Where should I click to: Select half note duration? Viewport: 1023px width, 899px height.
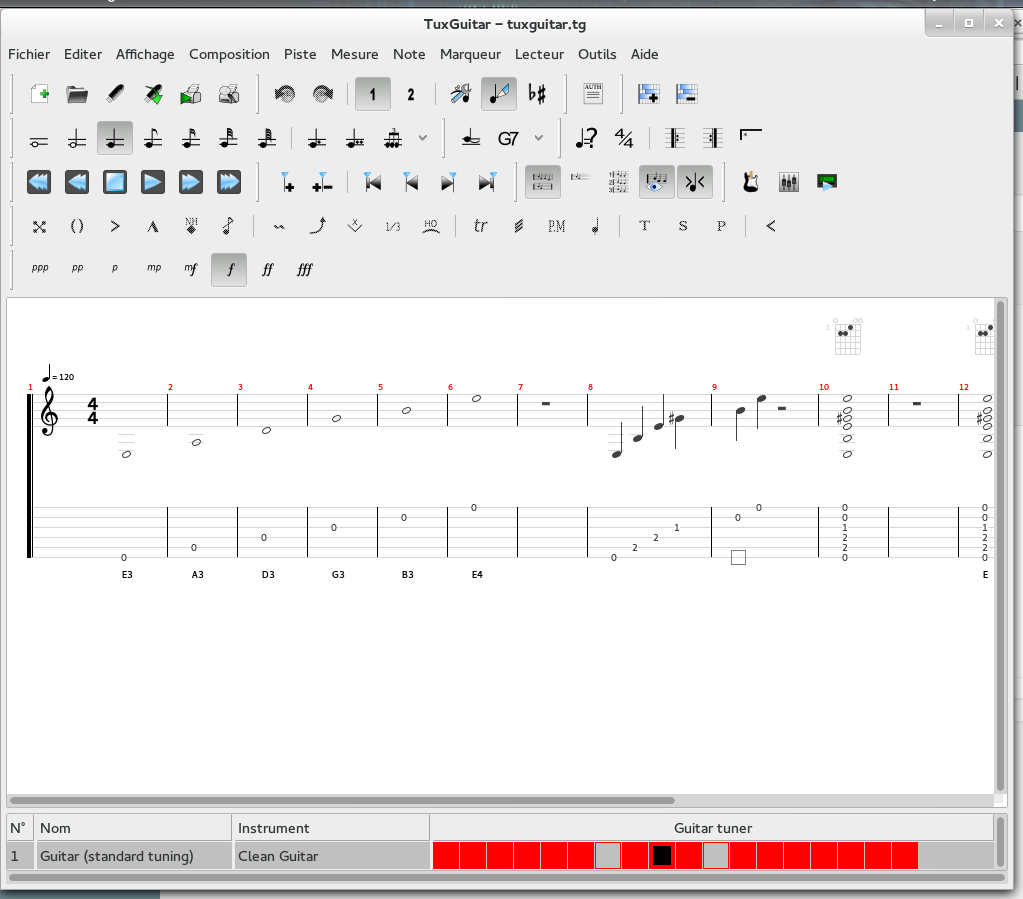pos(77,138)
